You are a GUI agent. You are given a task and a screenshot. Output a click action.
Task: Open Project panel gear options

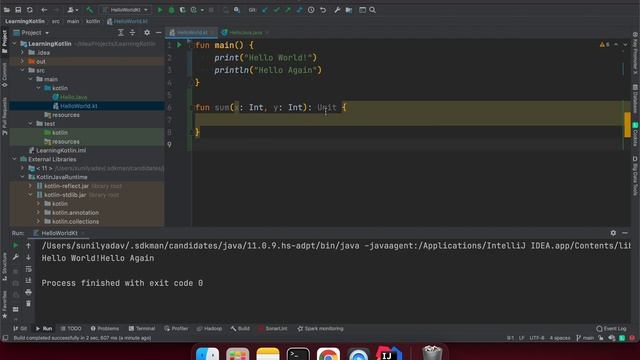coord(147,33)
